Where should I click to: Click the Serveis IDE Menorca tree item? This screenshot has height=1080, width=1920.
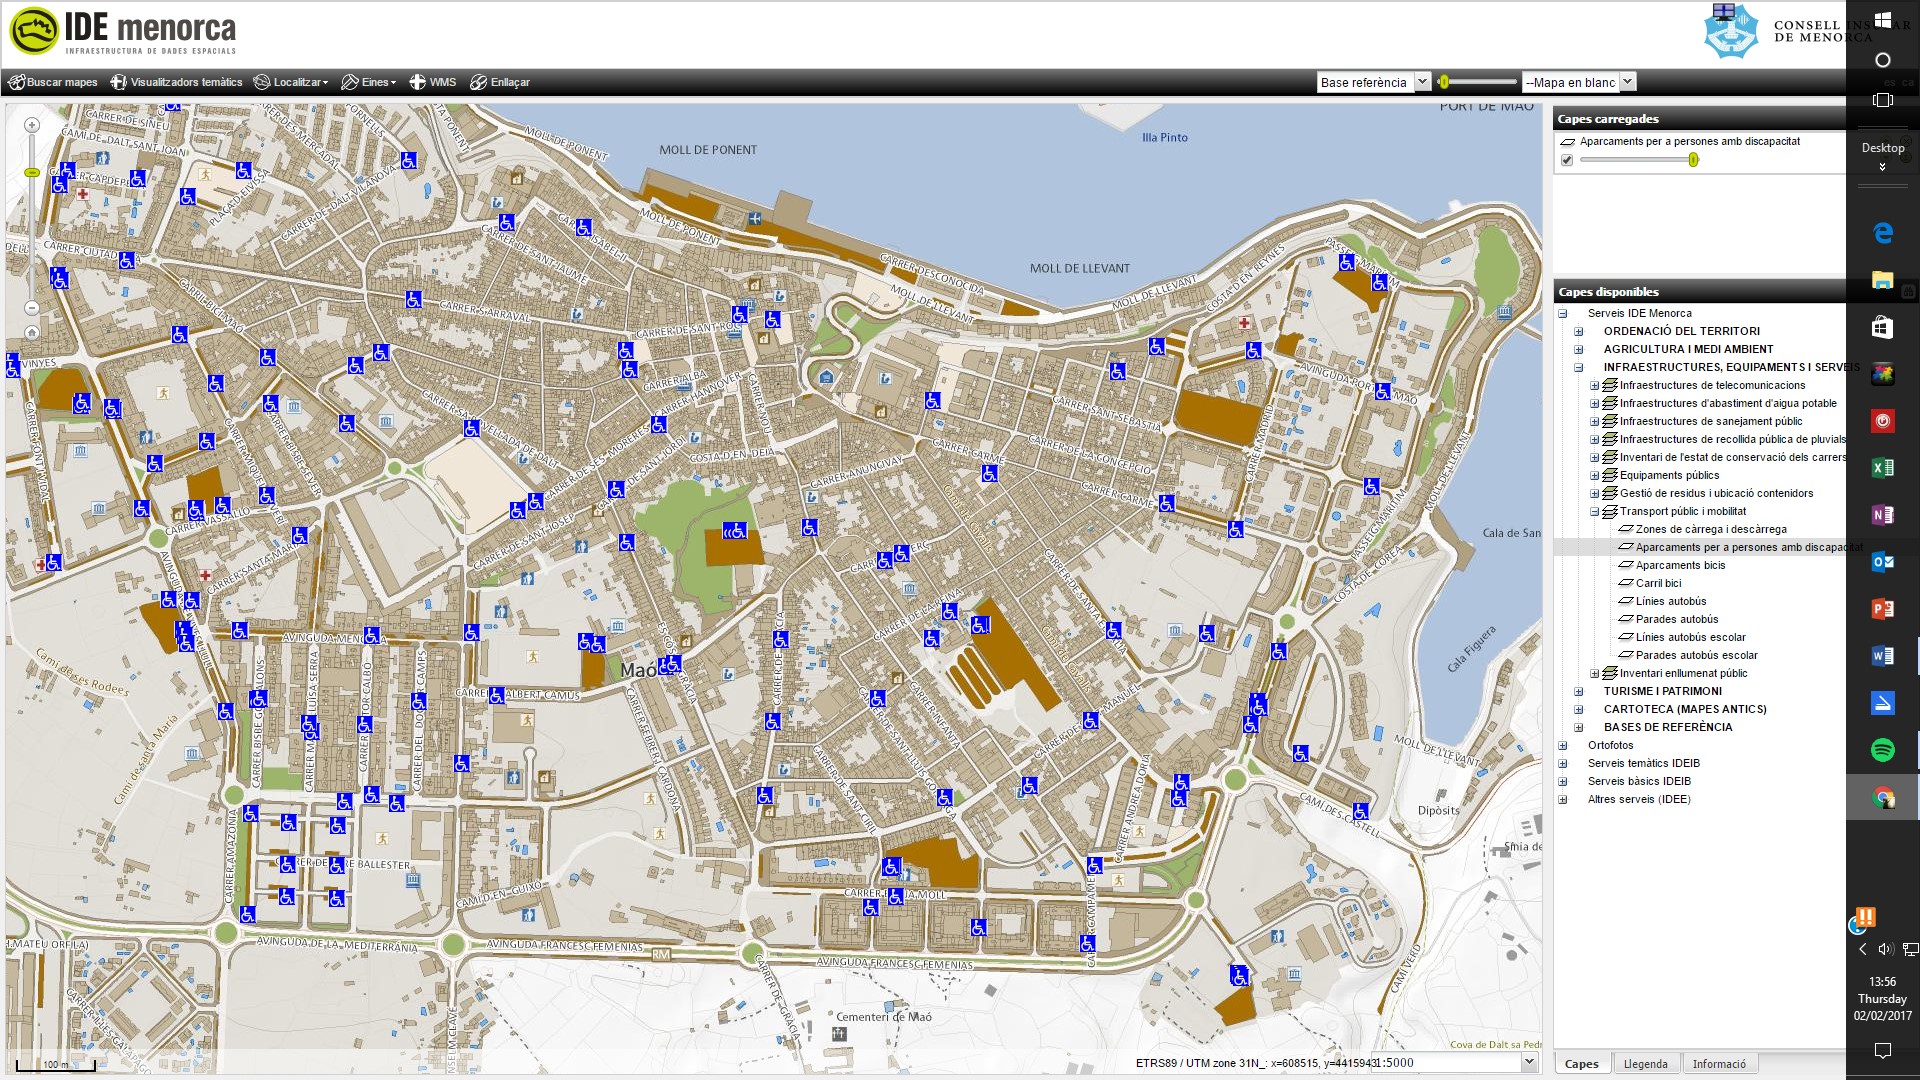[1640, 313]
